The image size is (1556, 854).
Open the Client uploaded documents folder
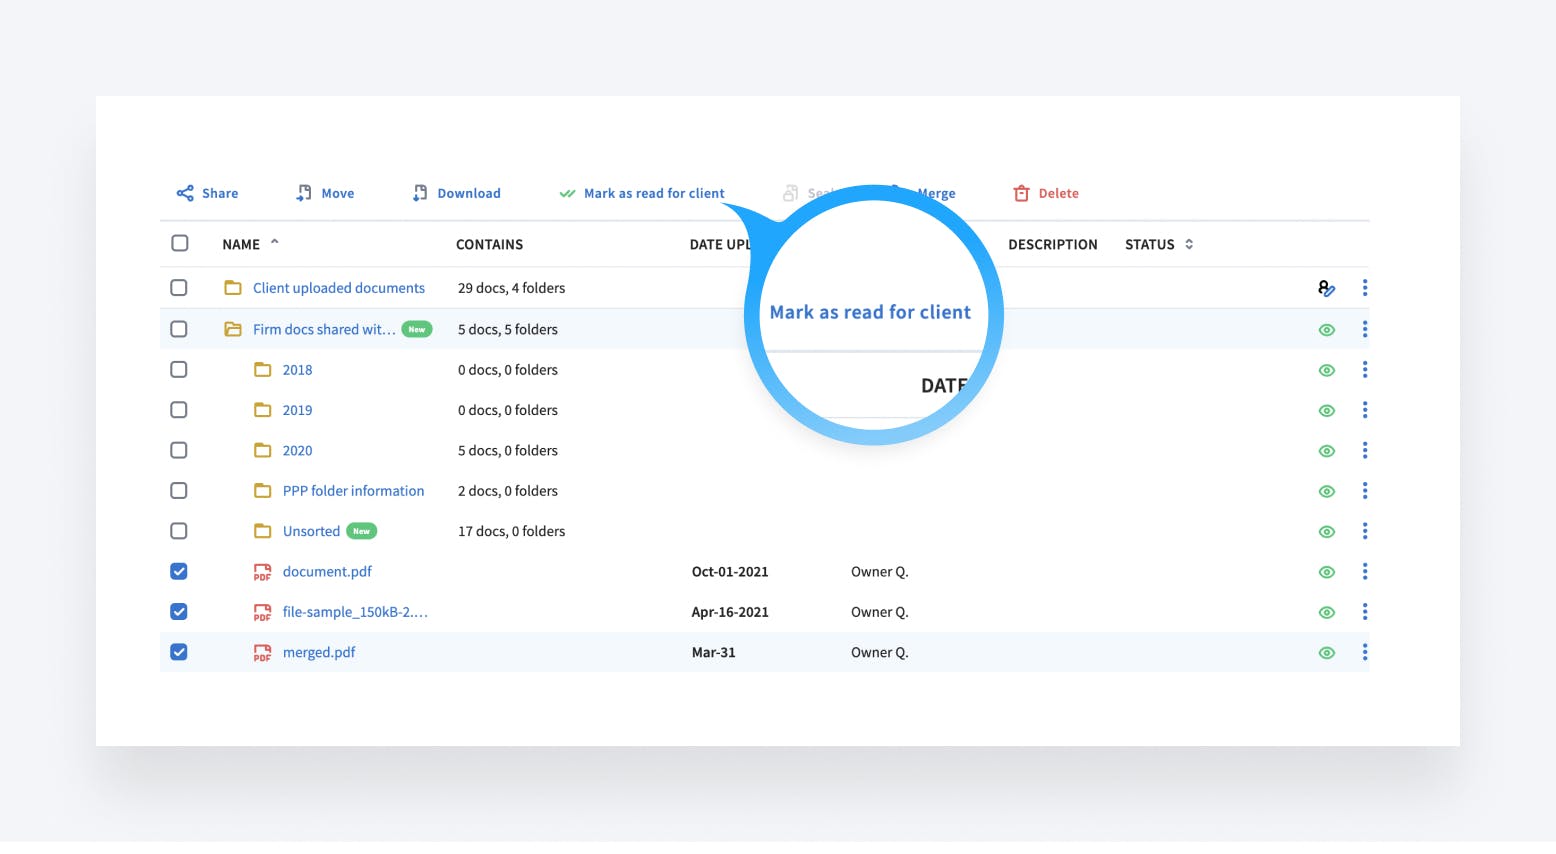coord(338,288)
